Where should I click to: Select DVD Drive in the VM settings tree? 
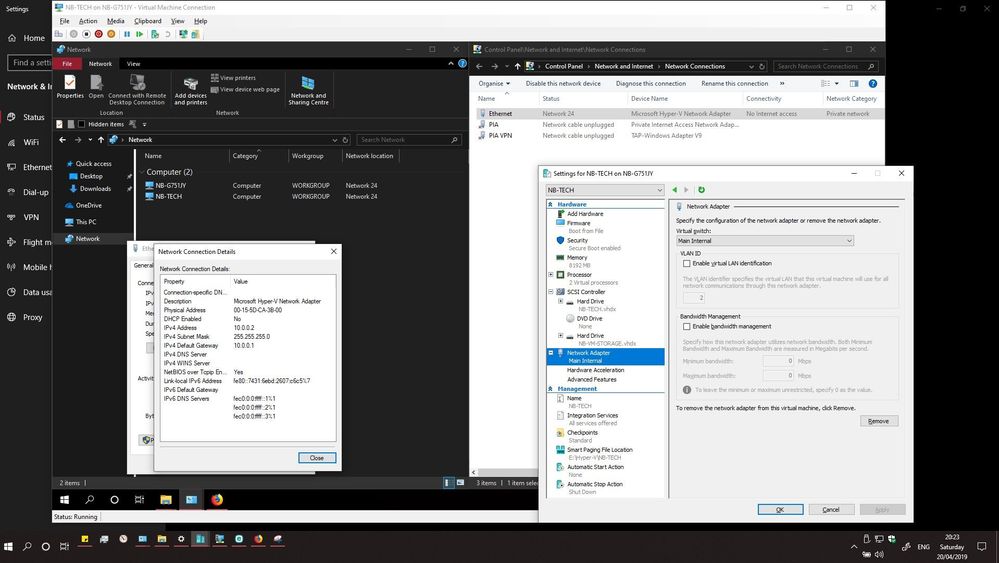pyautogui.click(x=589, y=318)
